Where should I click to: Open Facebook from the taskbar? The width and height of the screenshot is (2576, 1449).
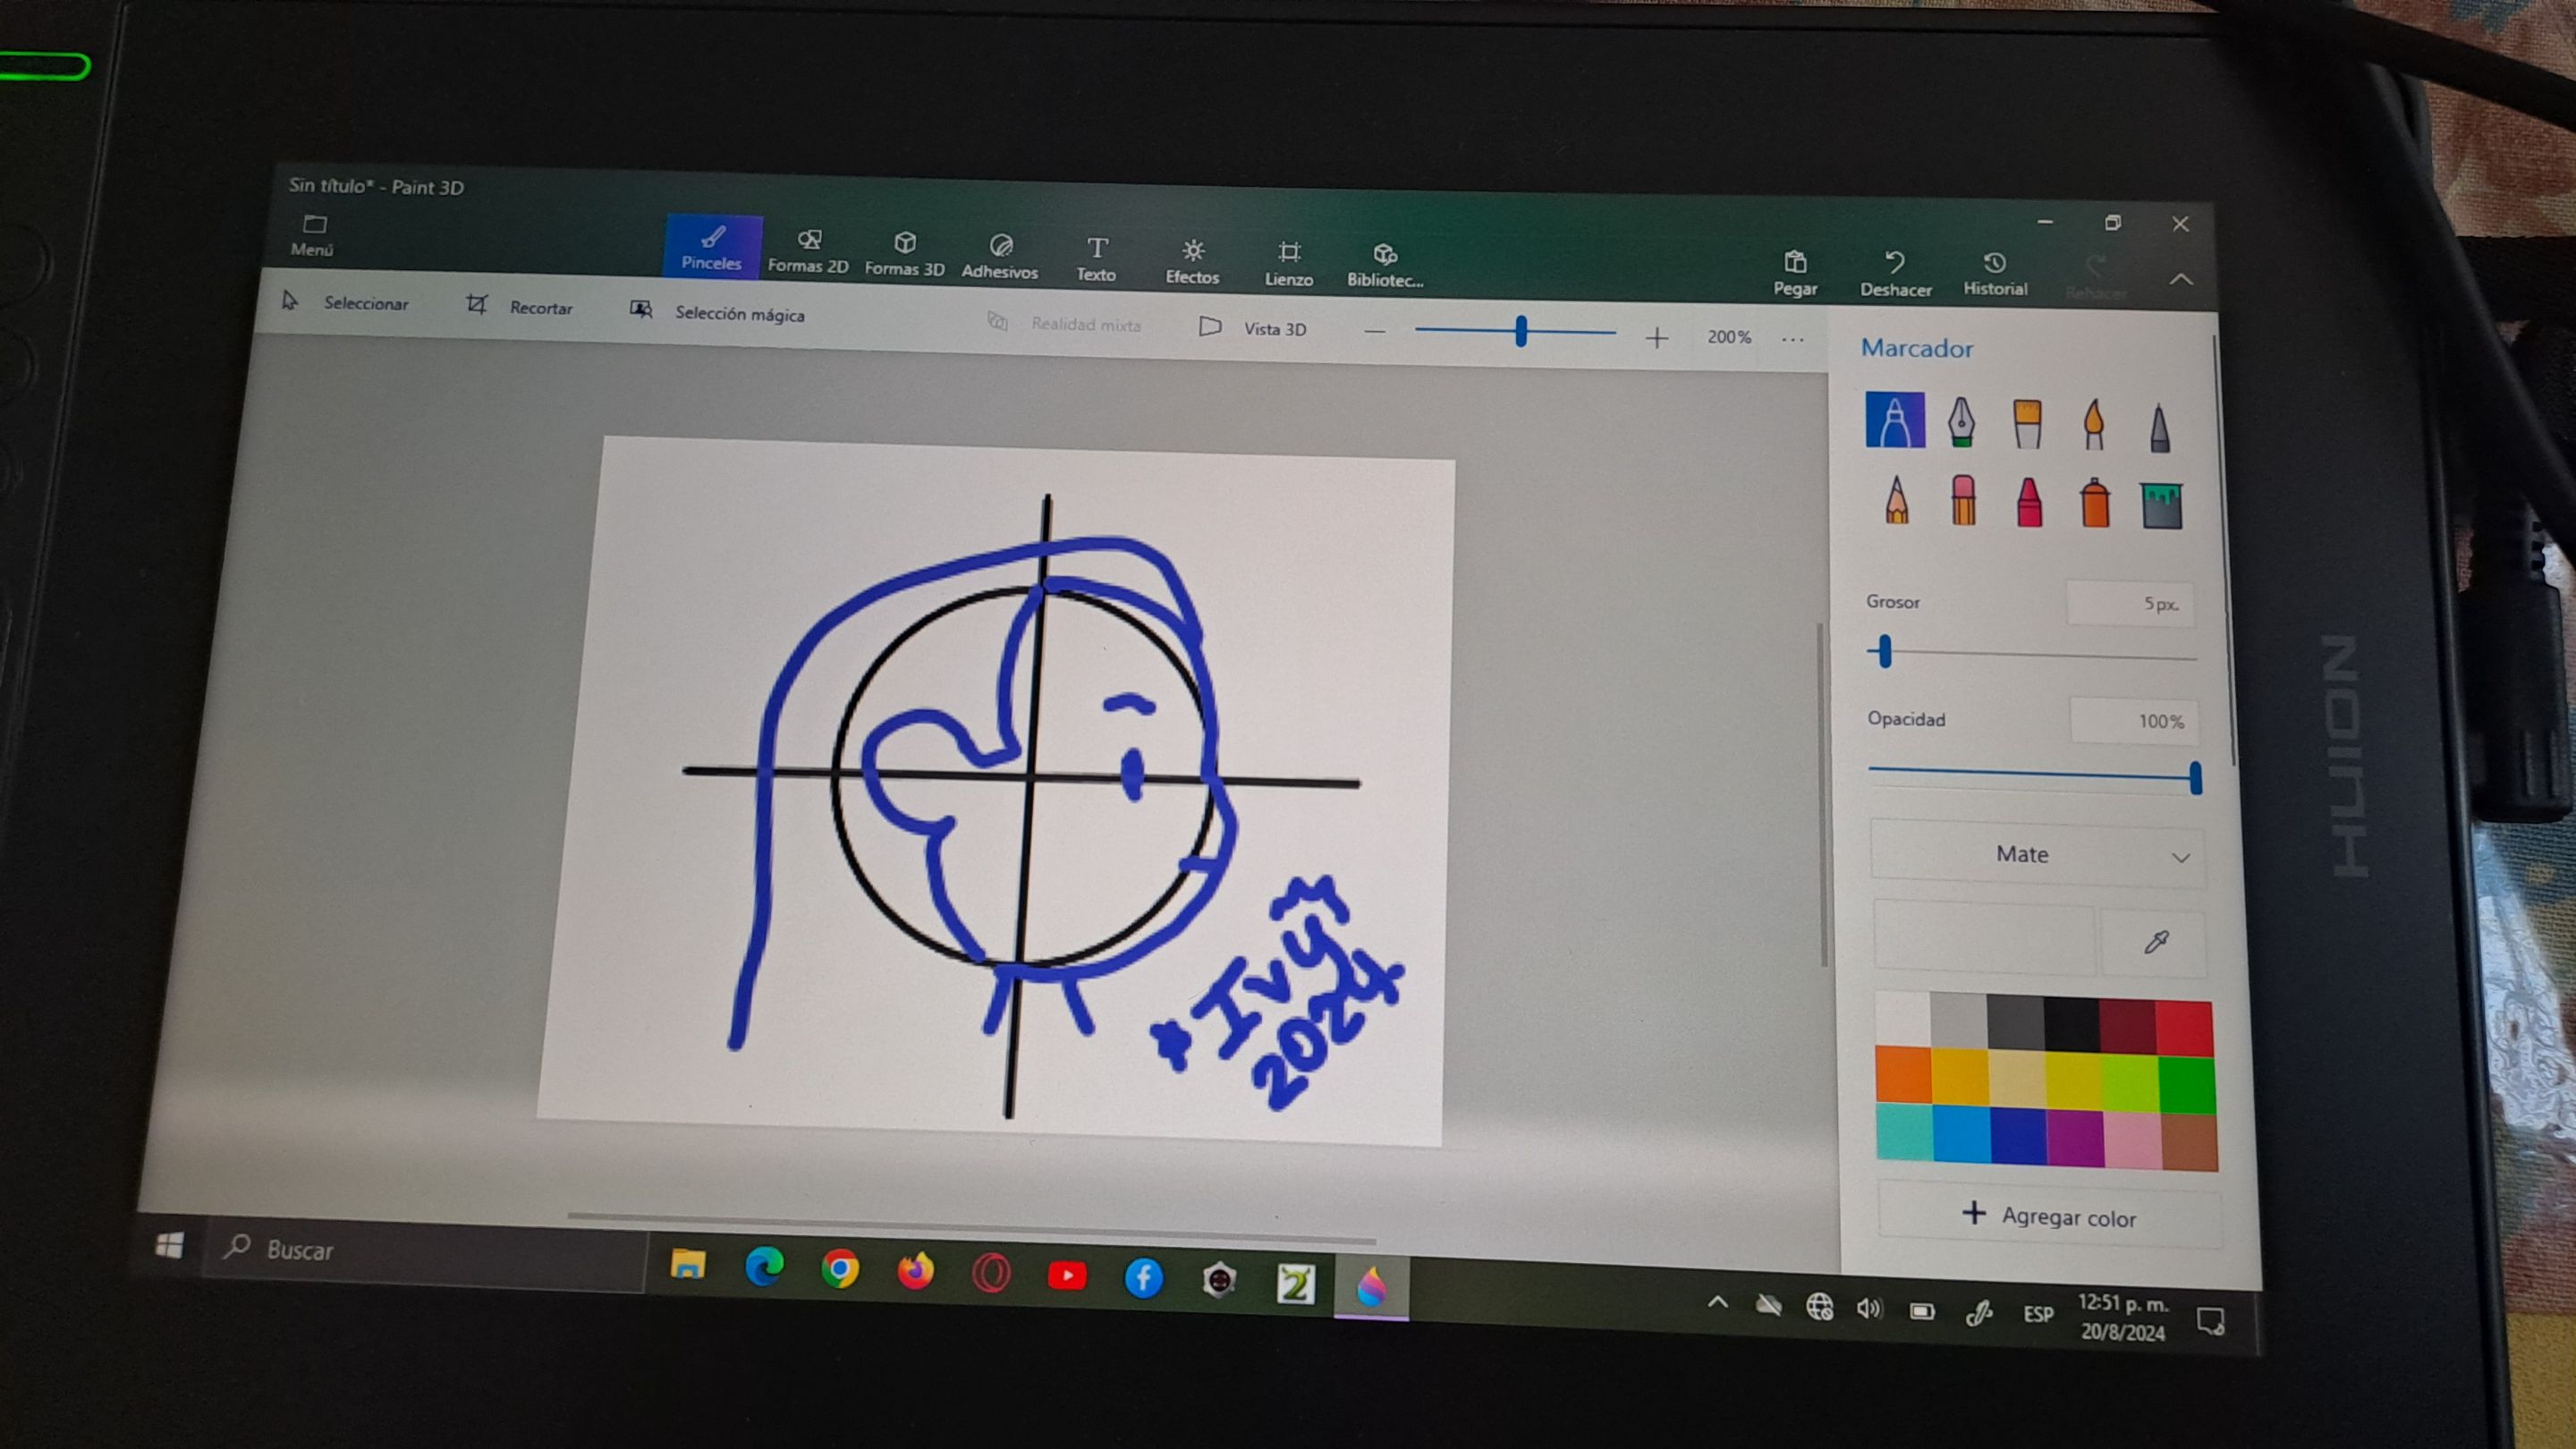(x=1143, y=1278)
